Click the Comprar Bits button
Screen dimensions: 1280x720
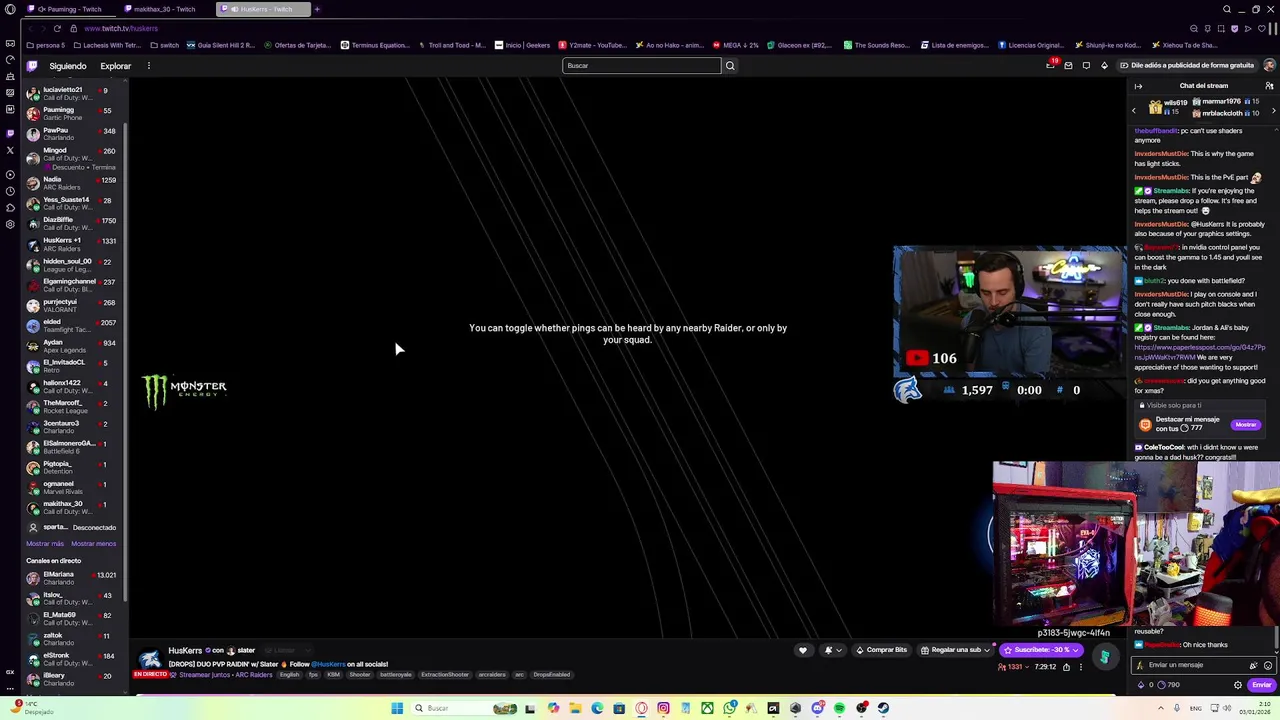[x=880, y=650]
